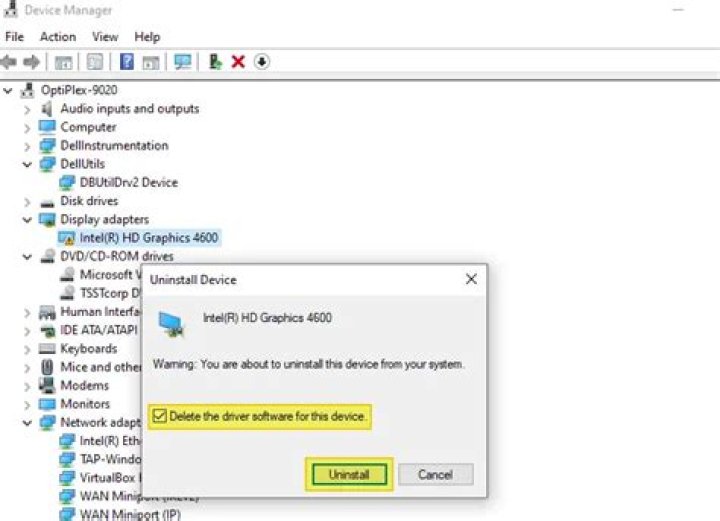Select DellUtils tree label
The image size is (720, 521).
[83, 164]
